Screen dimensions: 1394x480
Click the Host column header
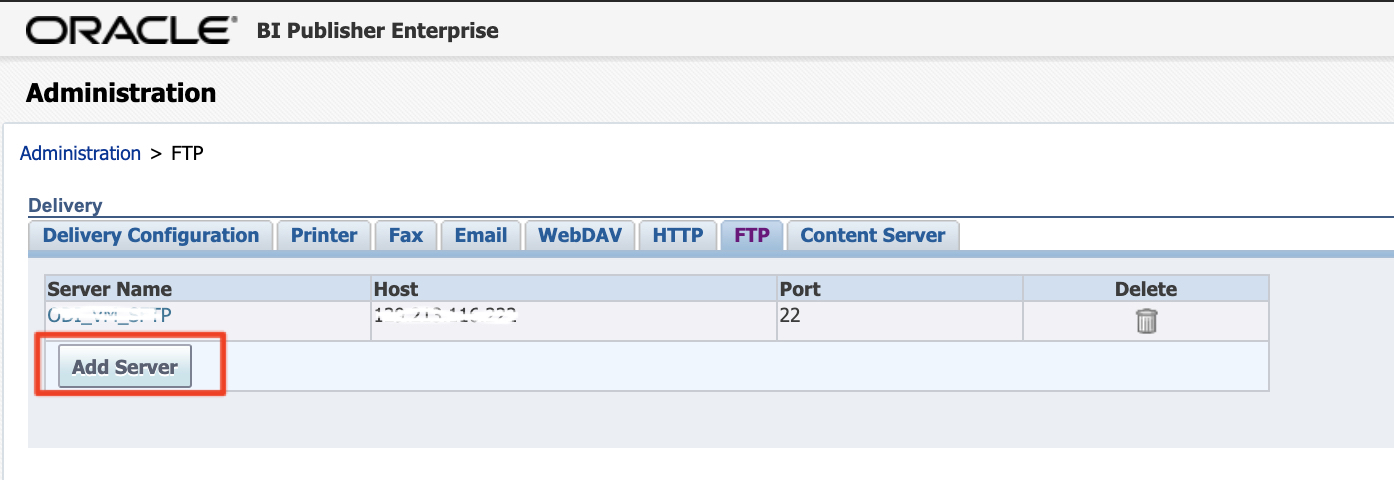pos(396,289)
